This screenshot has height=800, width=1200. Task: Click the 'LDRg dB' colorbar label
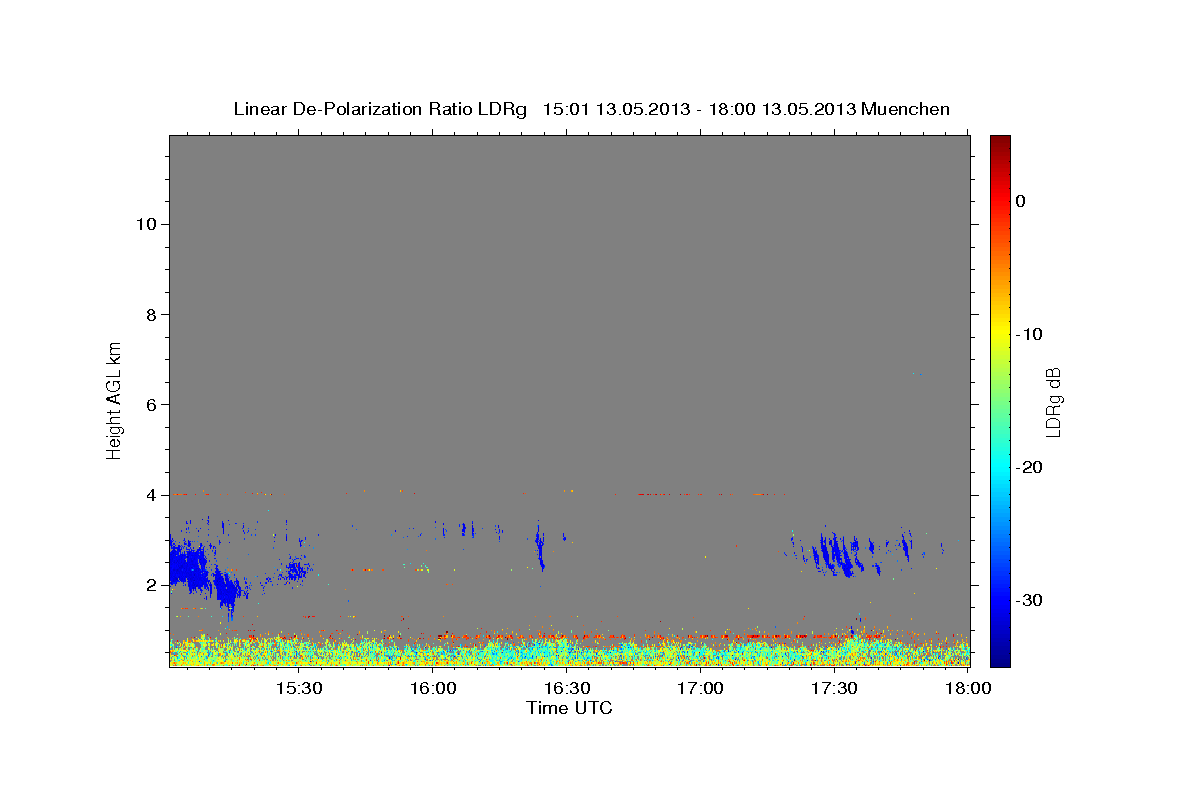click(1053, 401)
